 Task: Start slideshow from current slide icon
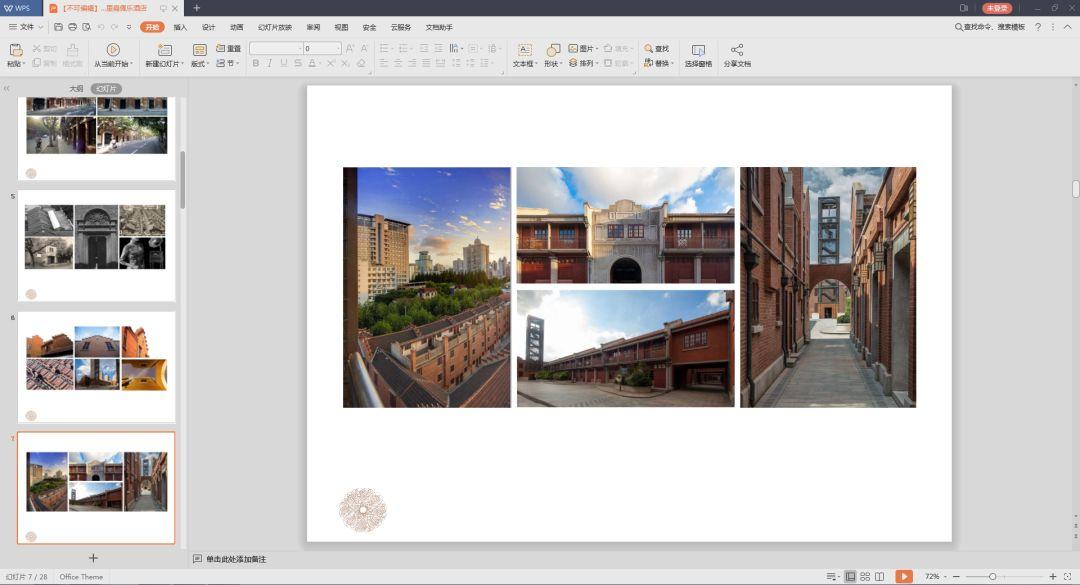tap(113, 50)
